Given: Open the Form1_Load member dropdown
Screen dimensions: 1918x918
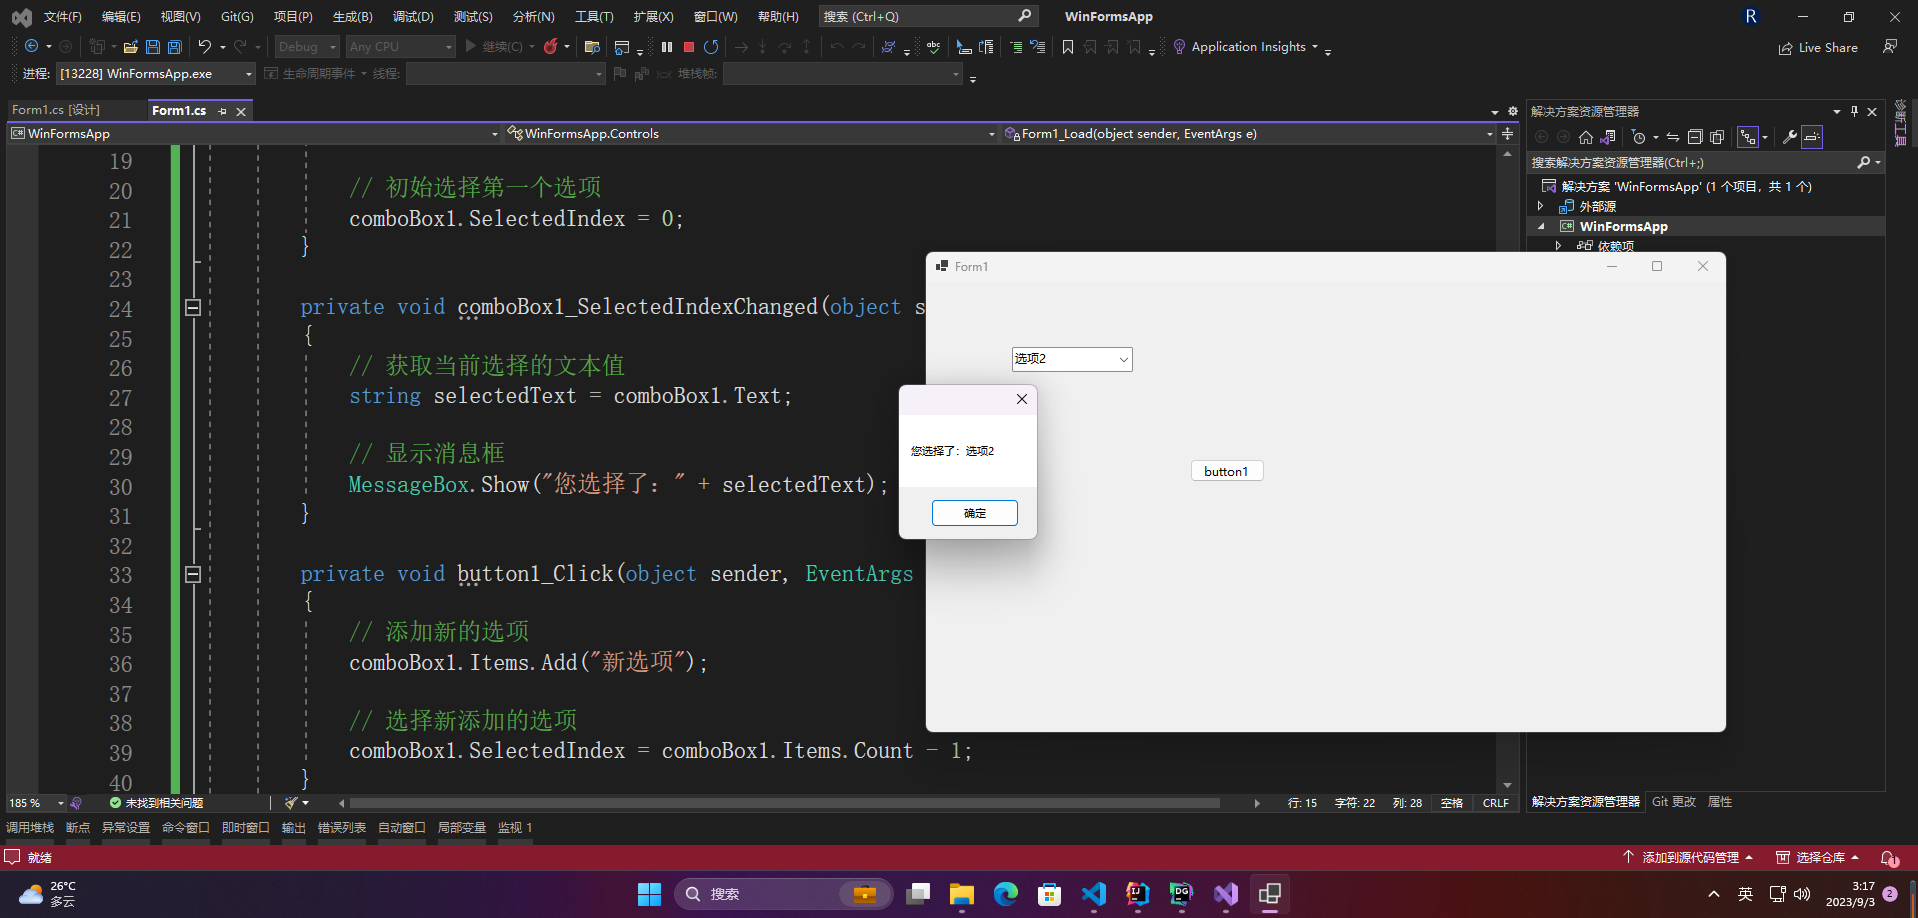Looking at the screenshot, I should point(1248,133).
